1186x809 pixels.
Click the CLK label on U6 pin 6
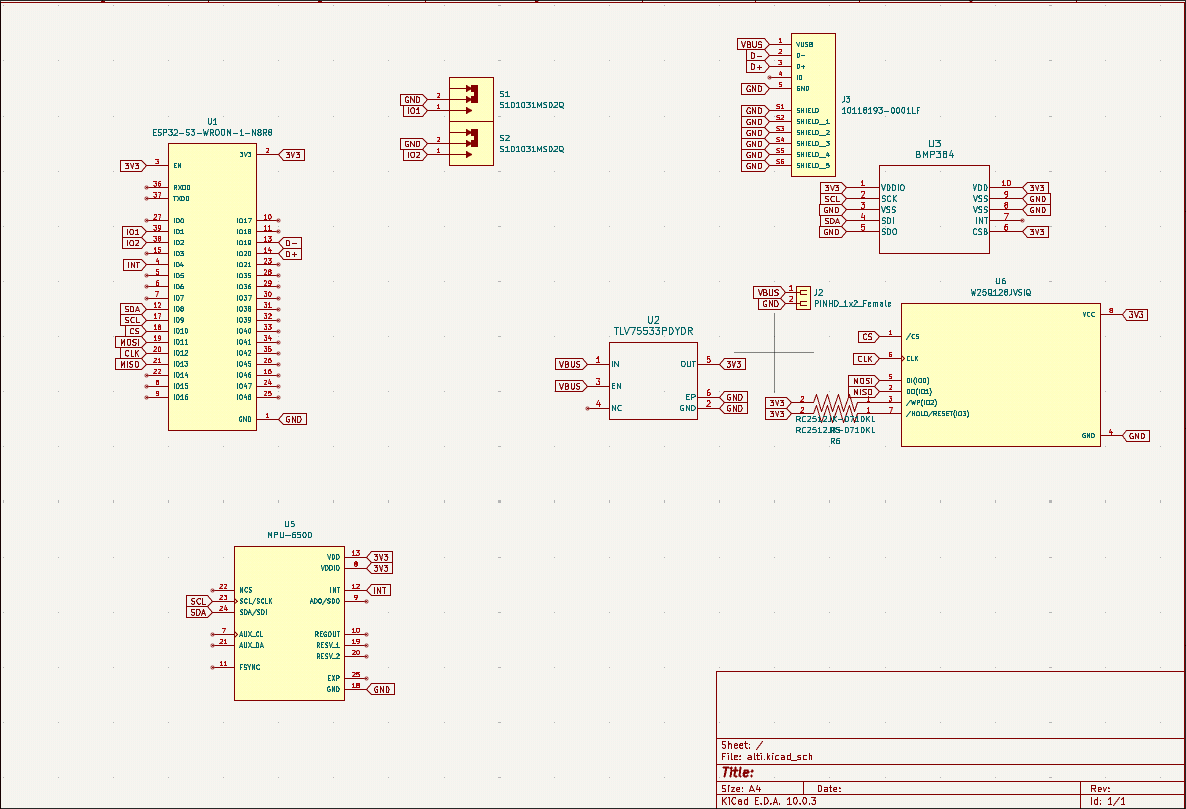(x=865, y=359)
